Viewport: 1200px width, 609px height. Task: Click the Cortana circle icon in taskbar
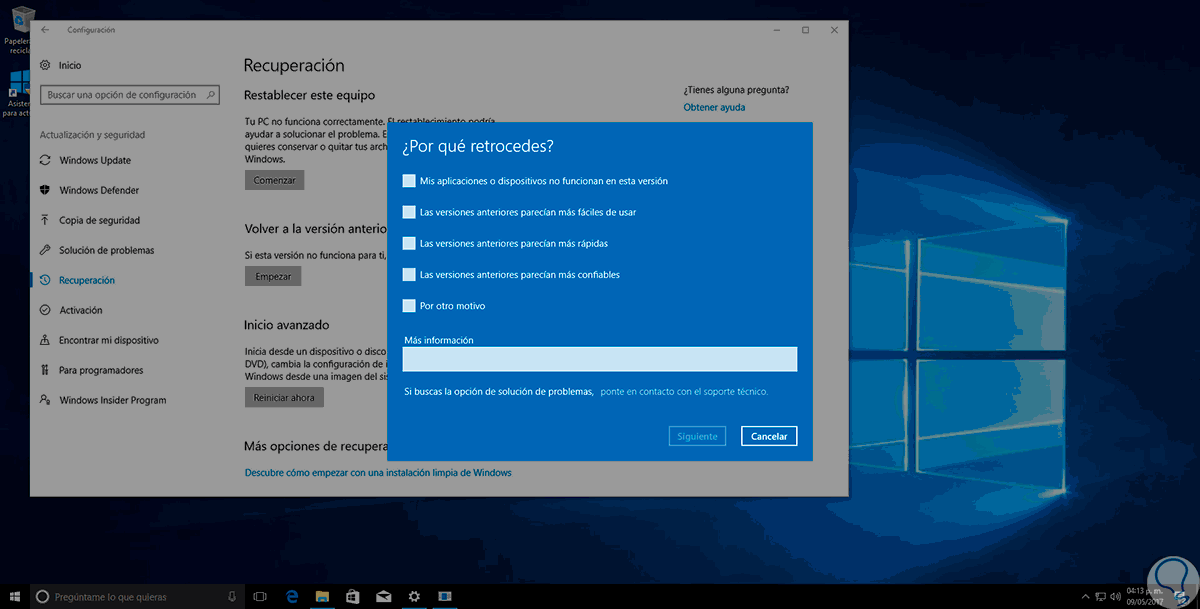point(43,596)
